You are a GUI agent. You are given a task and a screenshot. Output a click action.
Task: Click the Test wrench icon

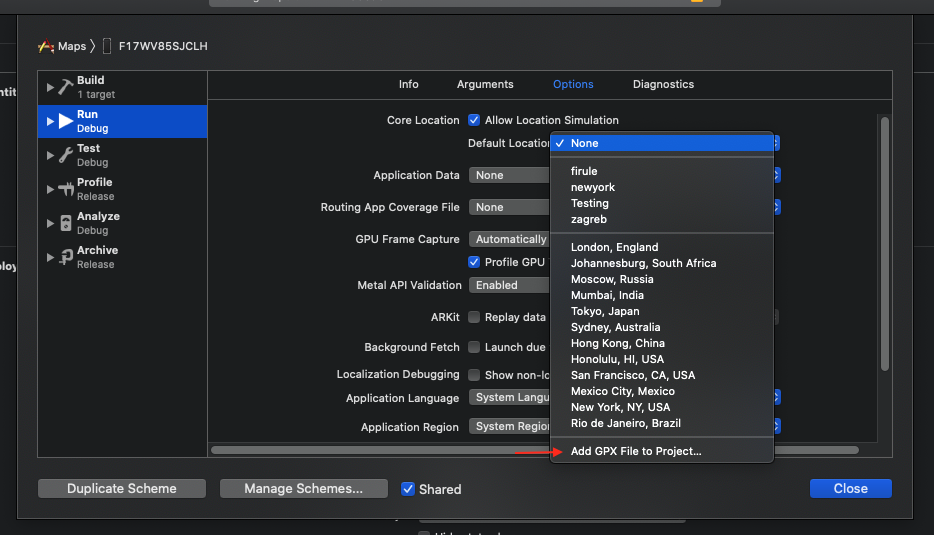[66, 155]
